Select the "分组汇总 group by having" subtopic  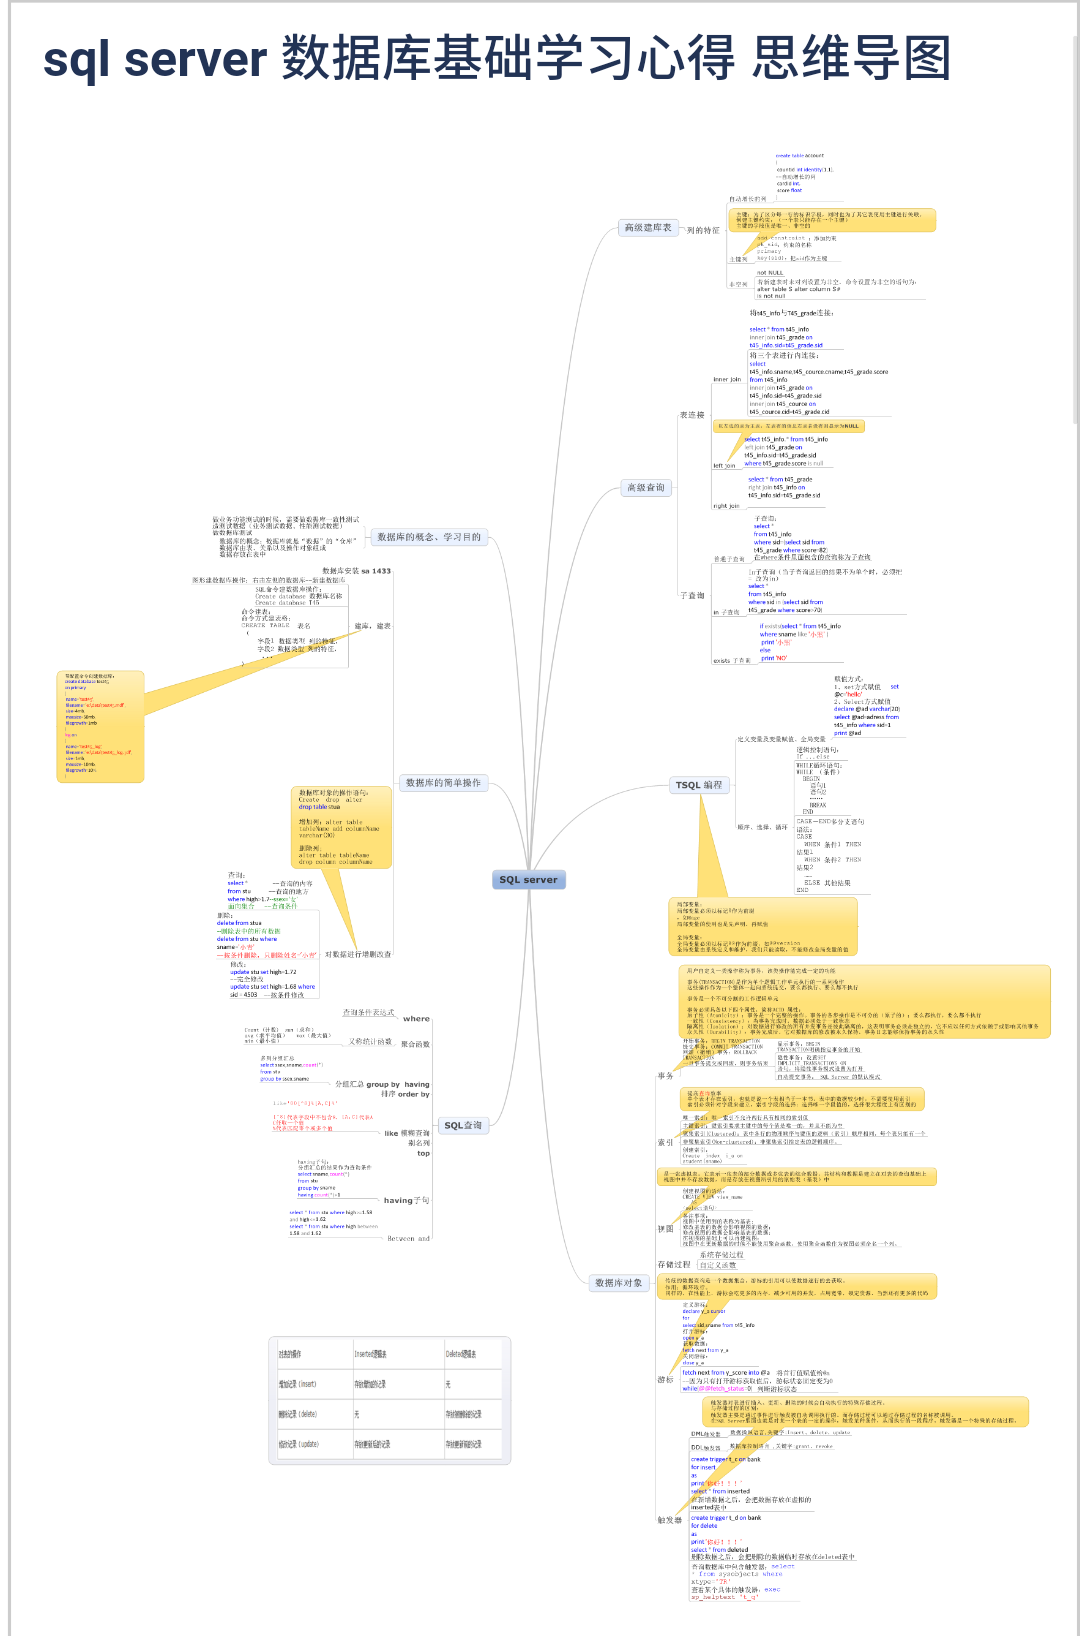click(382, 1084)
